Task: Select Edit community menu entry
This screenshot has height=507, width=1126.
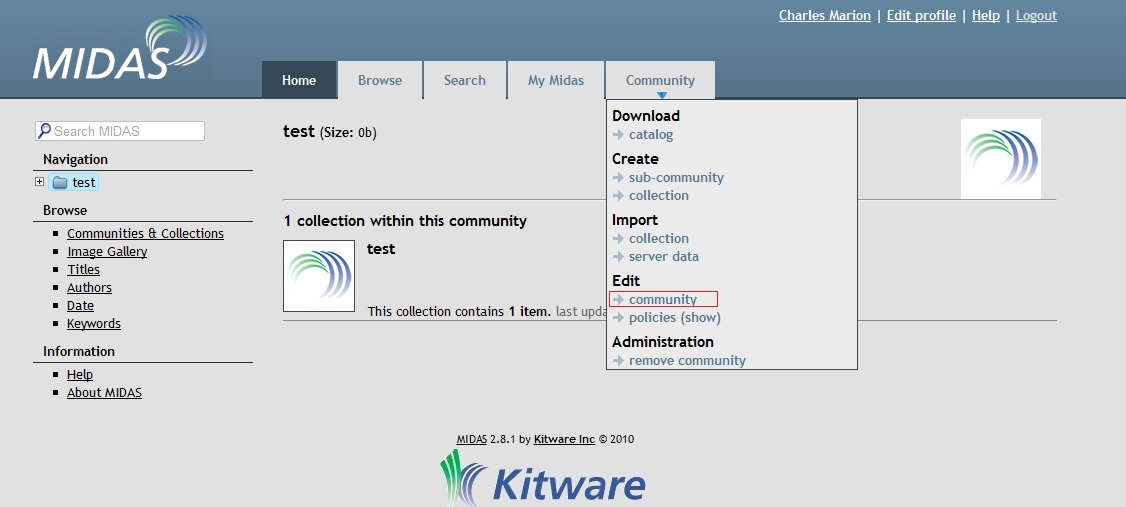Action: click(663, 300)
